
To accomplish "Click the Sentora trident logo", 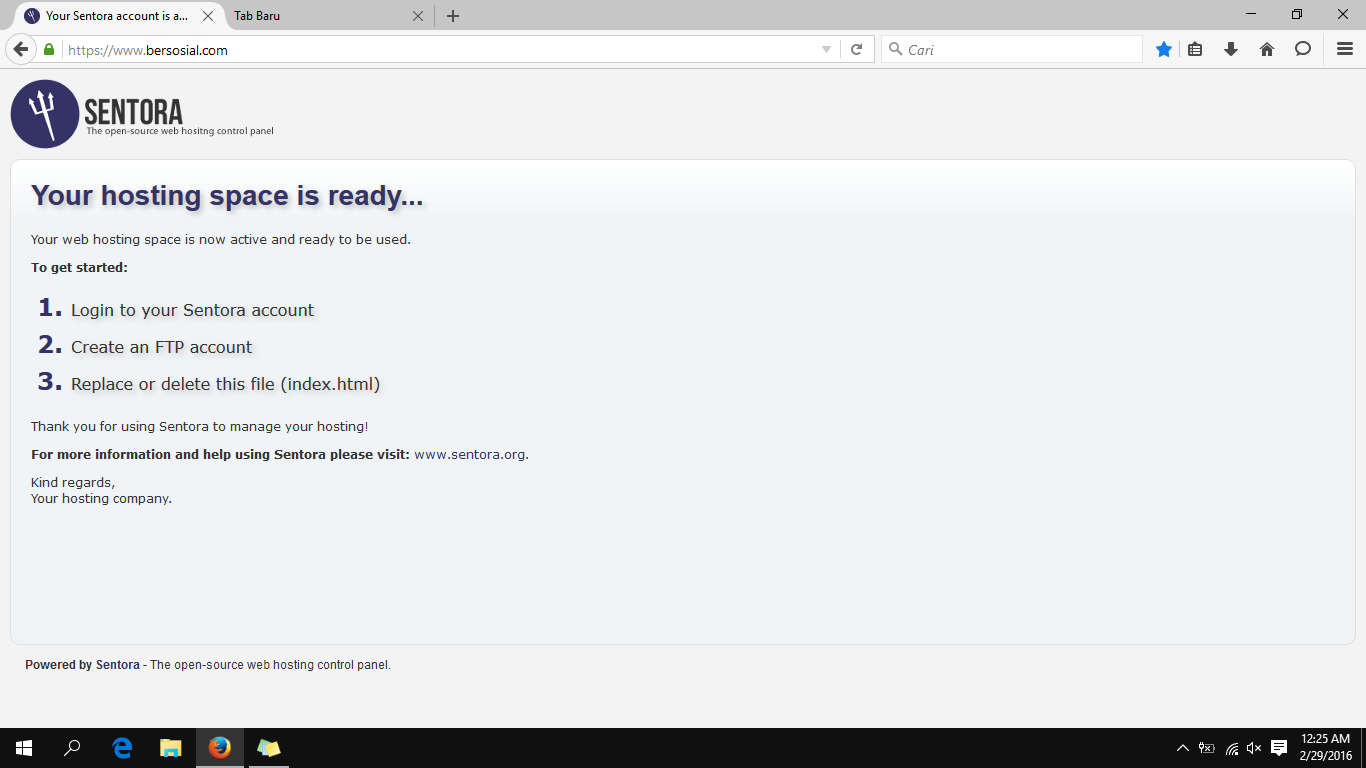I will point(44,114).
